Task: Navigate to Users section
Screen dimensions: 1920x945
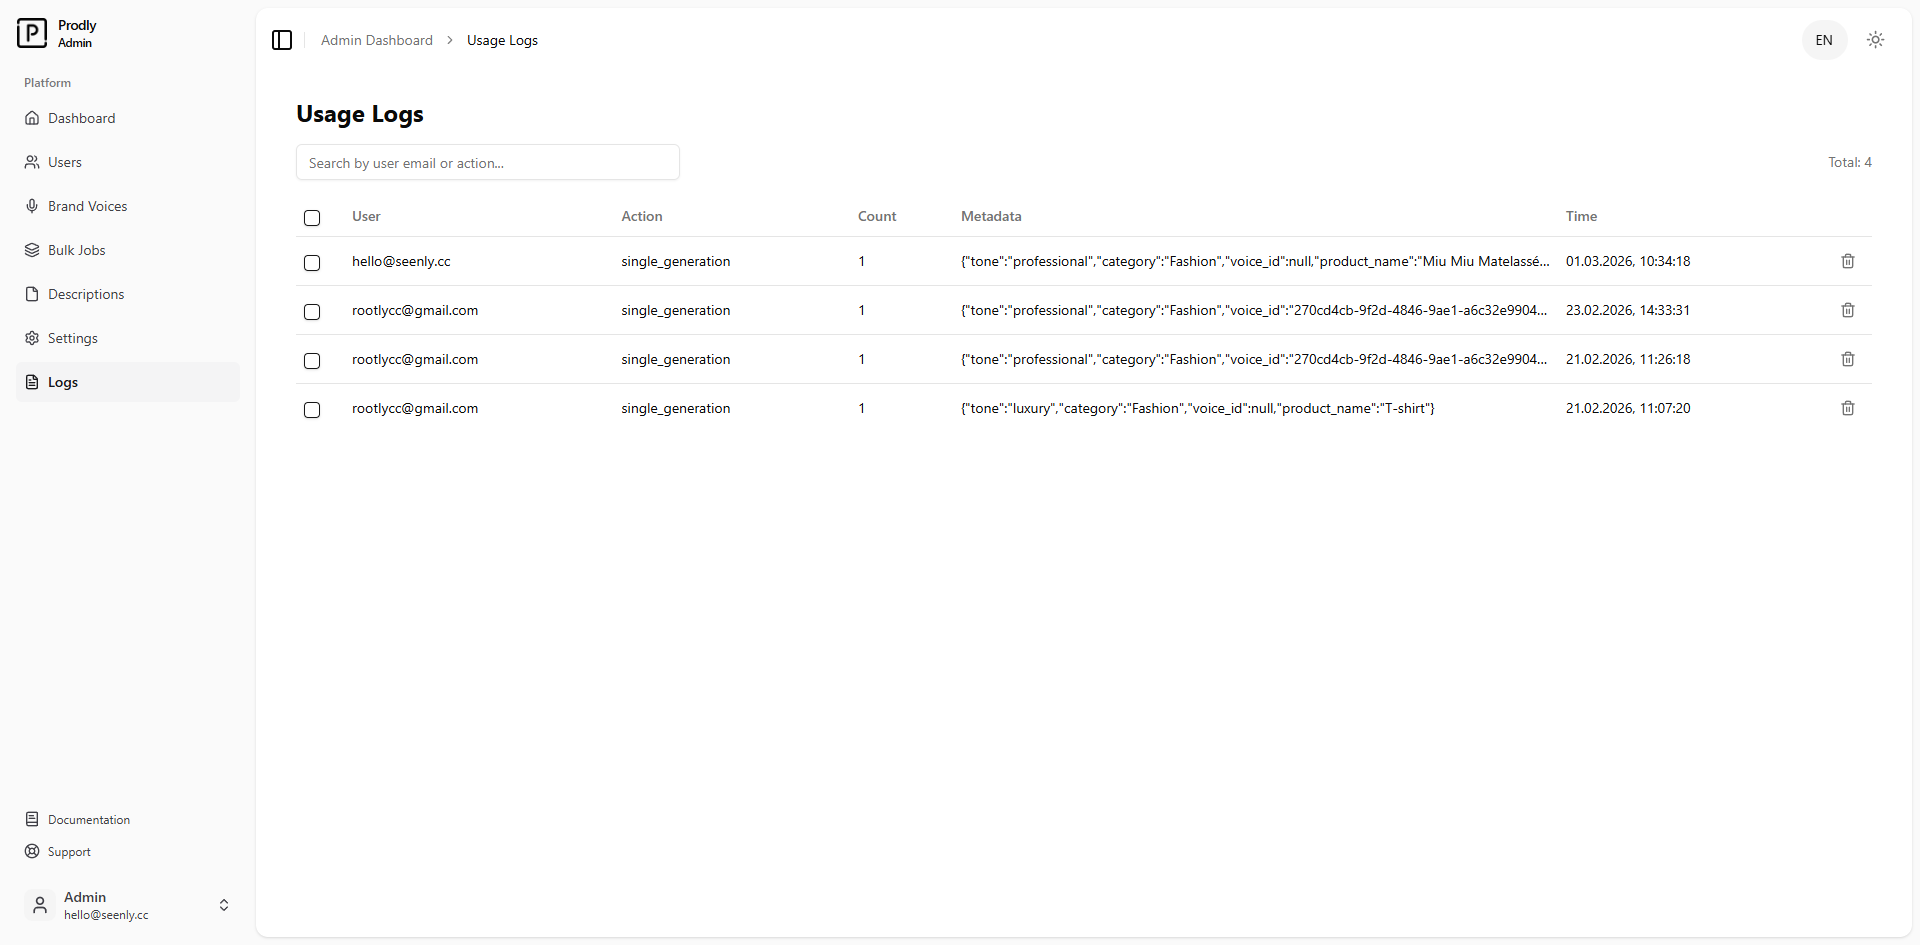Action: [64, 162]
